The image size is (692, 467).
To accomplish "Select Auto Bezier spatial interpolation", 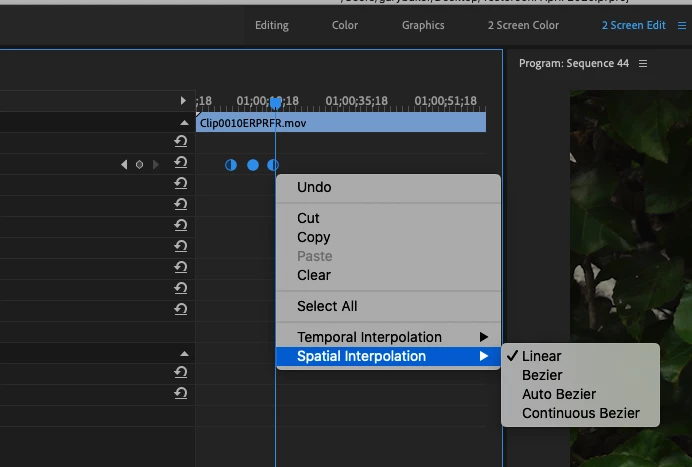I will [580, 394].
